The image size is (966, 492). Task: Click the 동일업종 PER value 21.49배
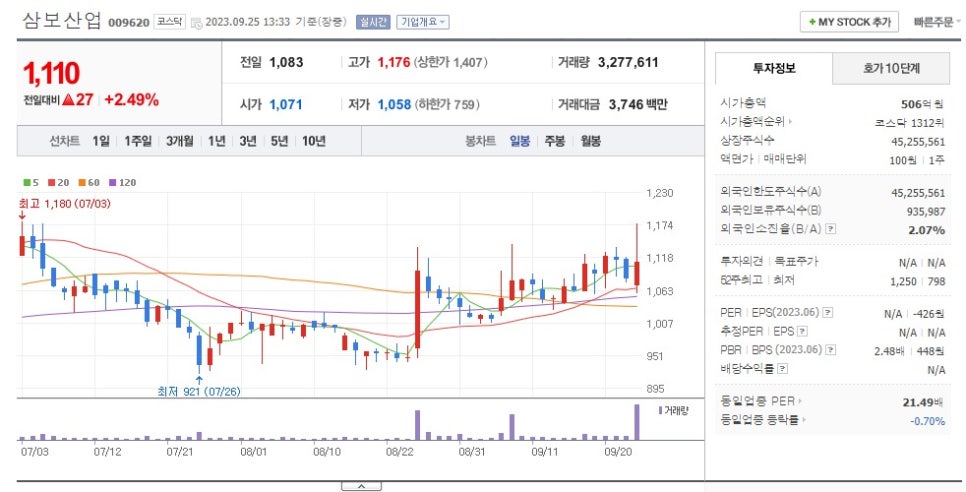click(922, 403)
